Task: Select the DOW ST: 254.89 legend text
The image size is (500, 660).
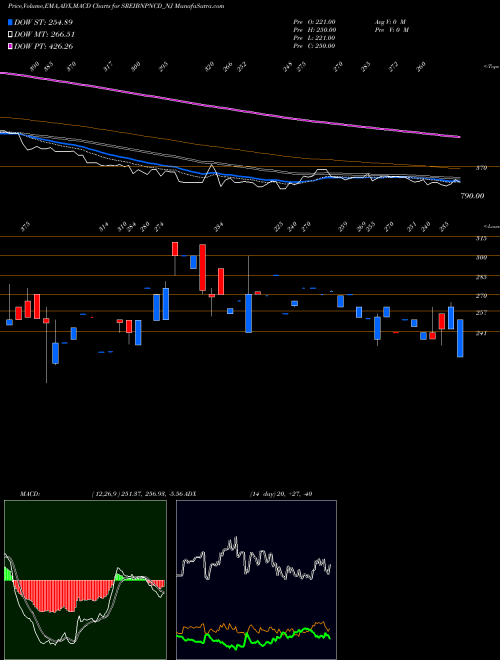Action: tap(44, 22)
